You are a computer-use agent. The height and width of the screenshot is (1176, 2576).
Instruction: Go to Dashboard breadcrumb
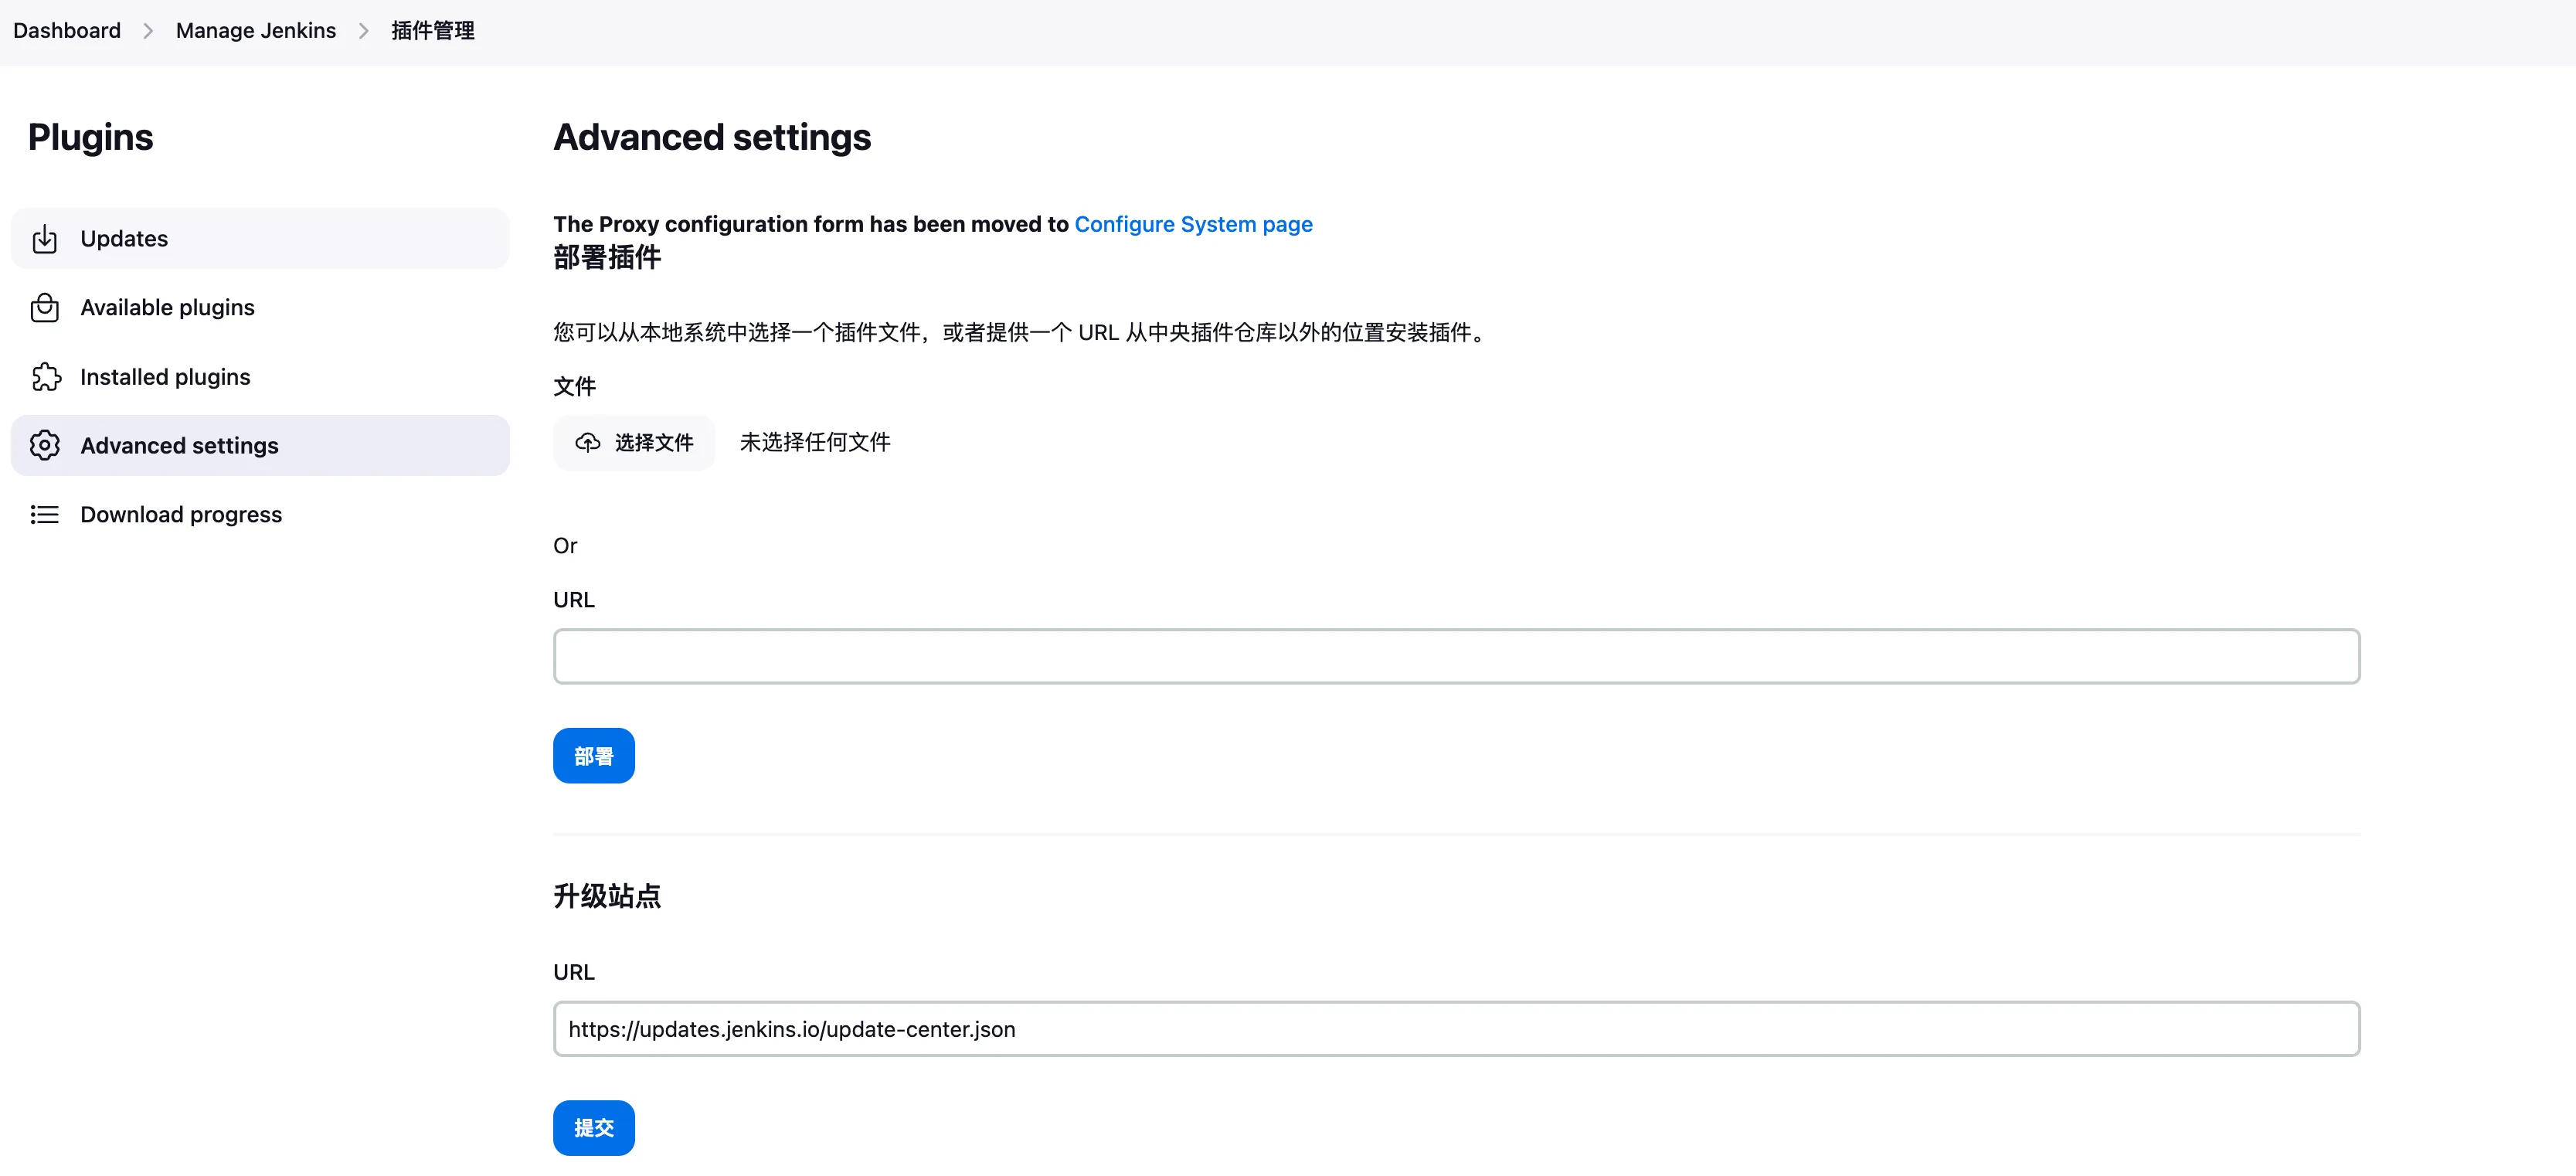67,31
